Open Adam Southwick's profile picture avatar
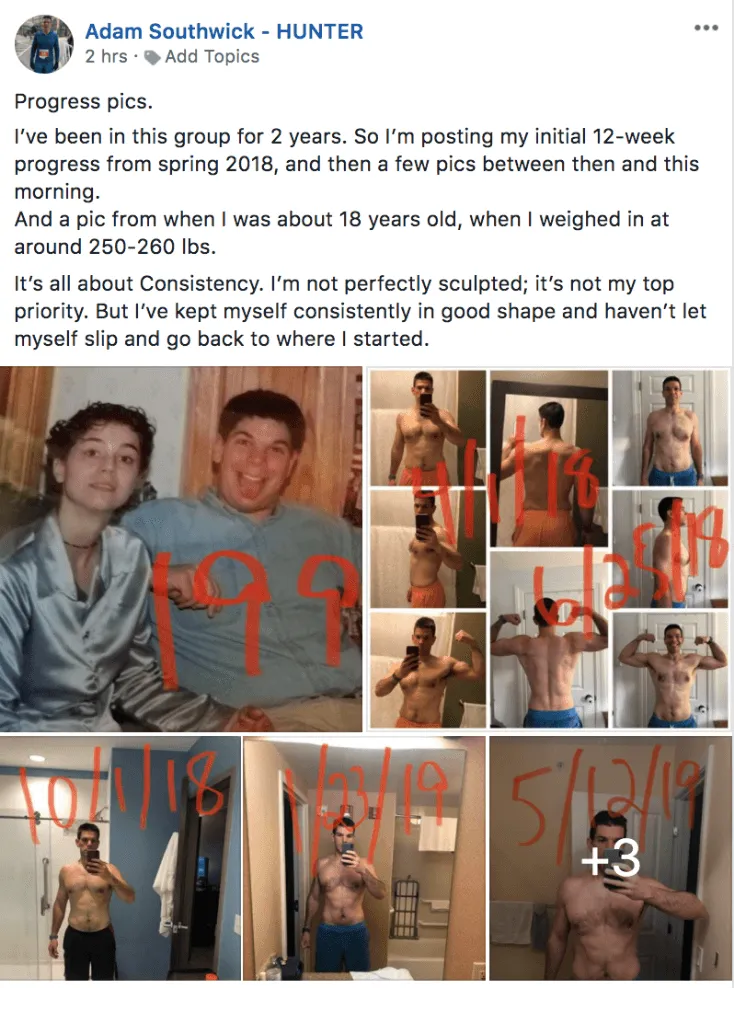This screenshot has height=1011, width=734. (x=44, y=44)
